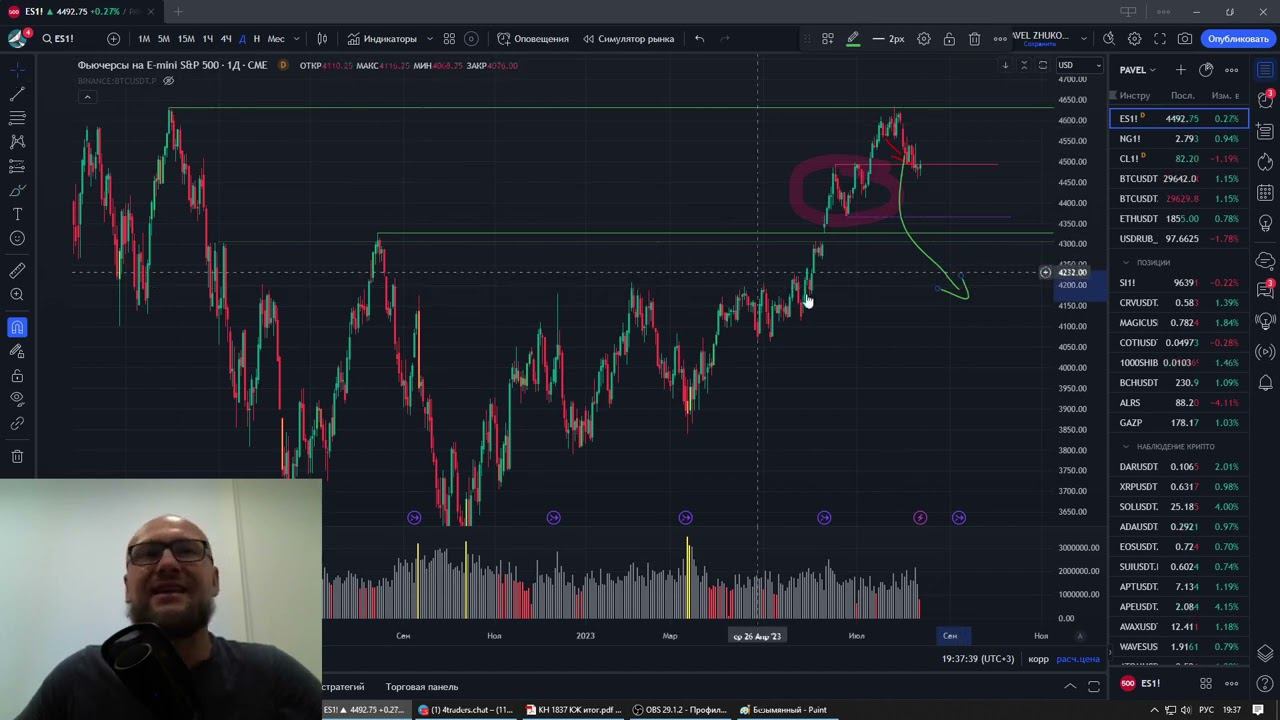This screenshot has width=1280, height=720.
Task: Open Paint from the Windows taskbar
Action: pyautogui.click(x=785, y=710)
